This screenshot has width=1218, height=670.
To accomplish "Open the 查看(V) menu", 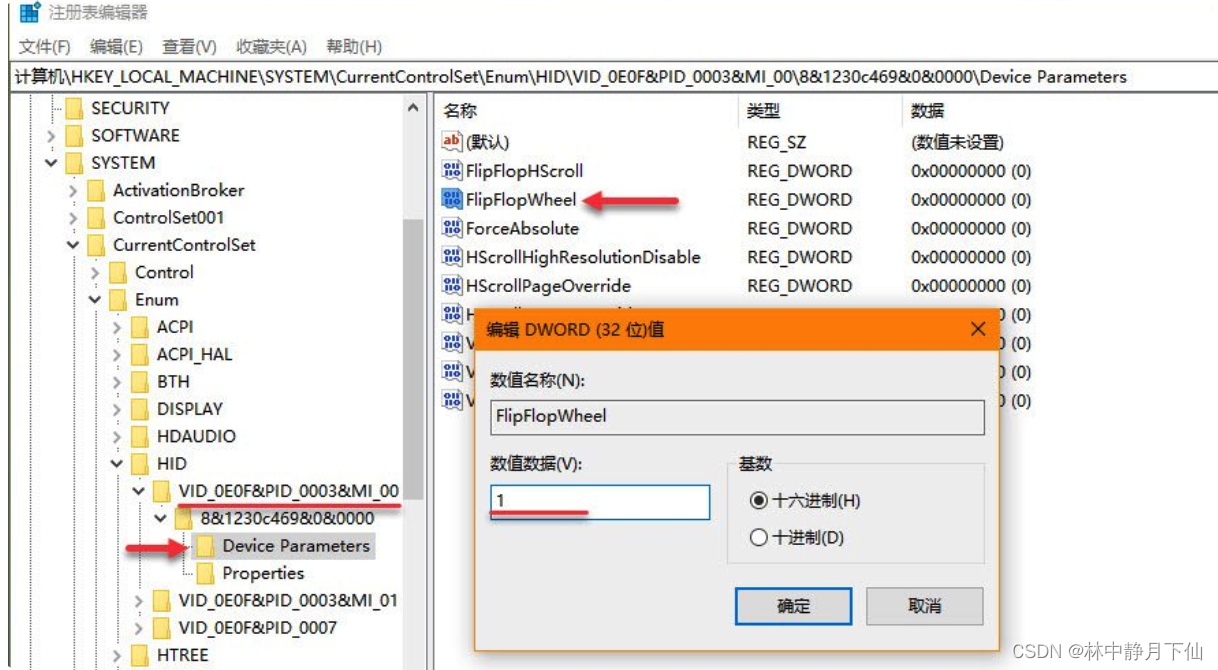I will [190, 47].
